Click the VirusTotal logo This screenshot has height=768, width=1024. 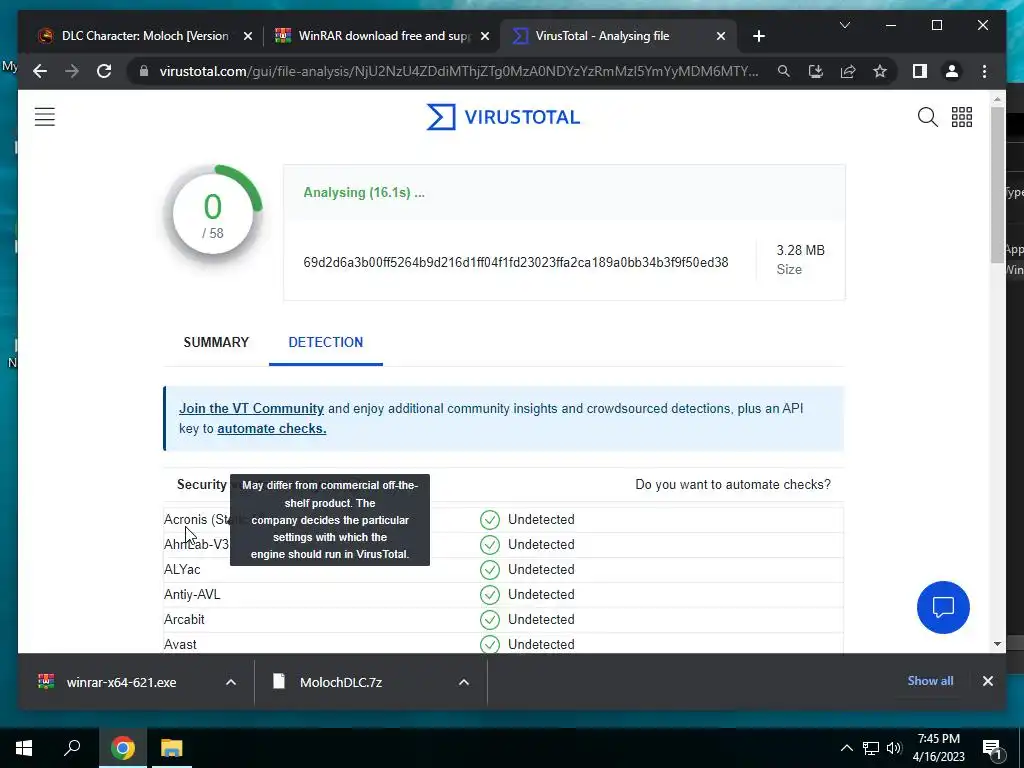[x=503, y=118]
